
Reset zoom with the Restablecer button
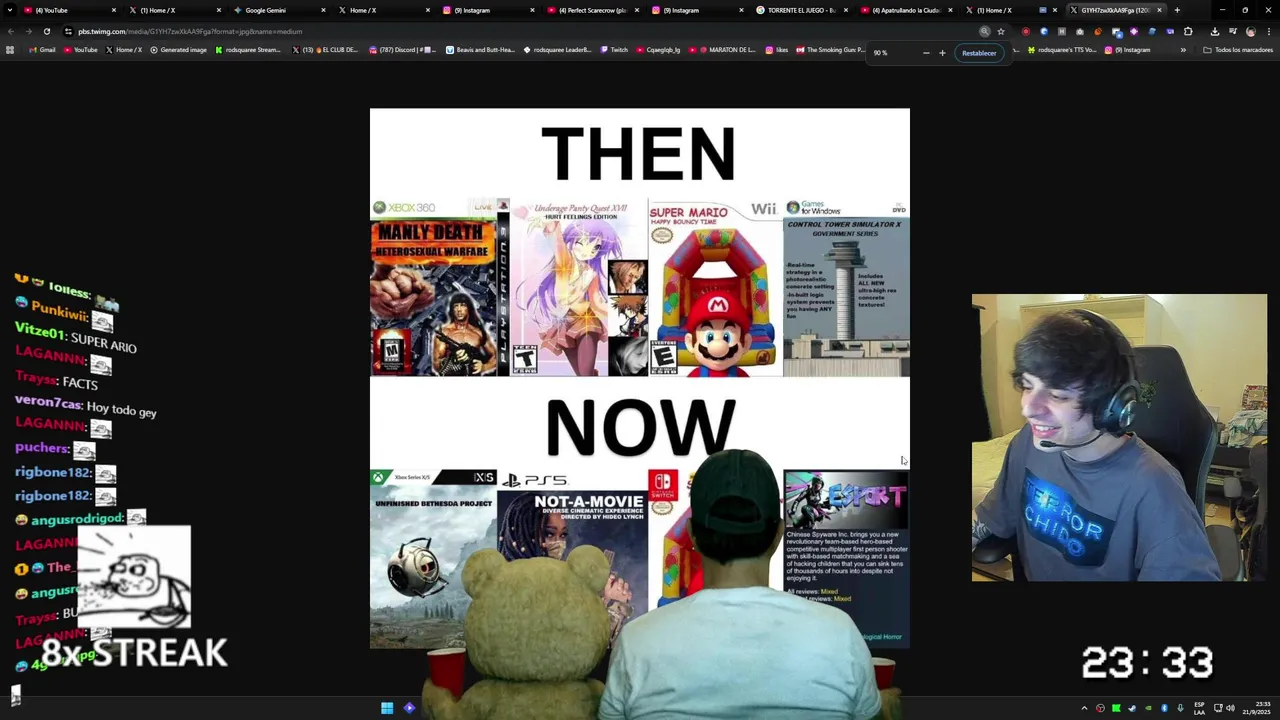979,53
